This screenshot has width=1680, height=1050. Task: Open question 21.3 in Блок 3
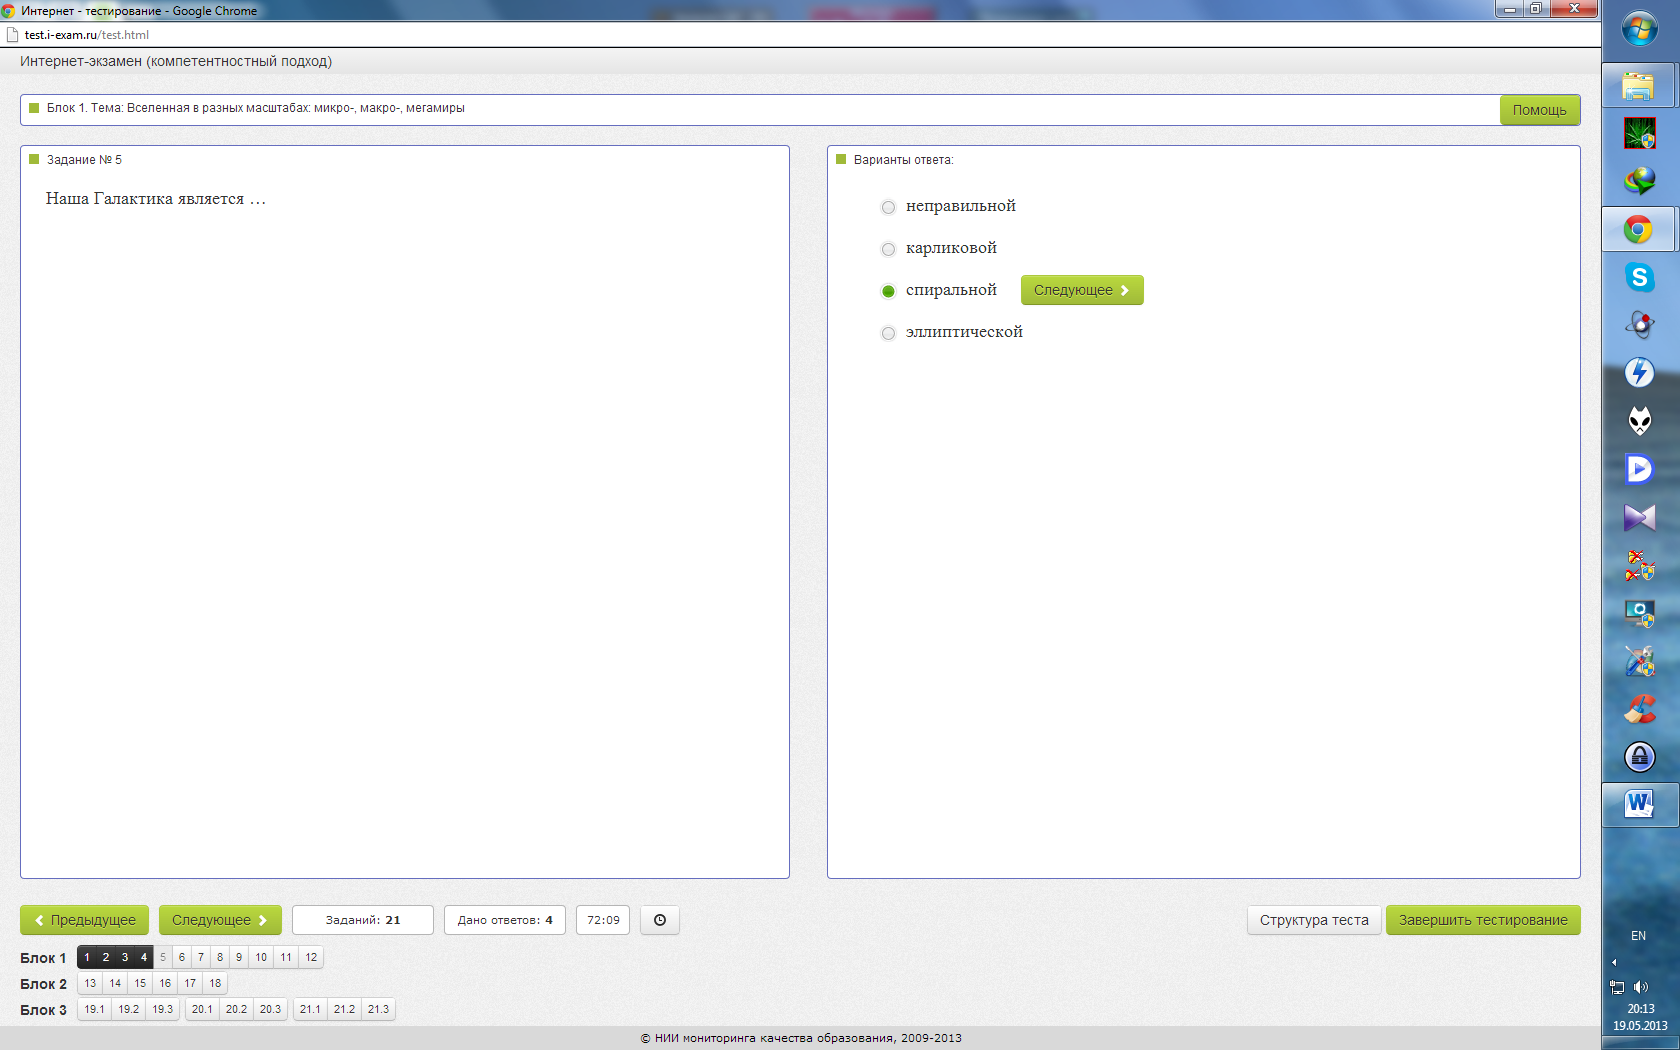(x=379, y=1009)
